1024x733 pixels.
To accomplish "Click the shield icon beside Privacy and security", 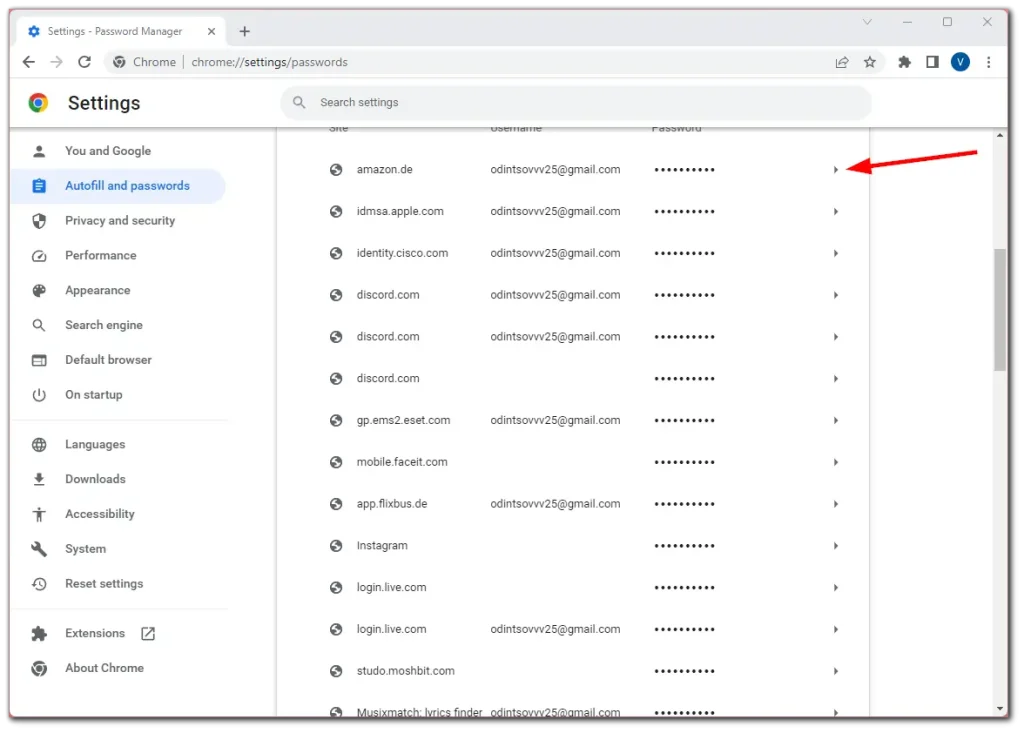I will tap(39, 221).
